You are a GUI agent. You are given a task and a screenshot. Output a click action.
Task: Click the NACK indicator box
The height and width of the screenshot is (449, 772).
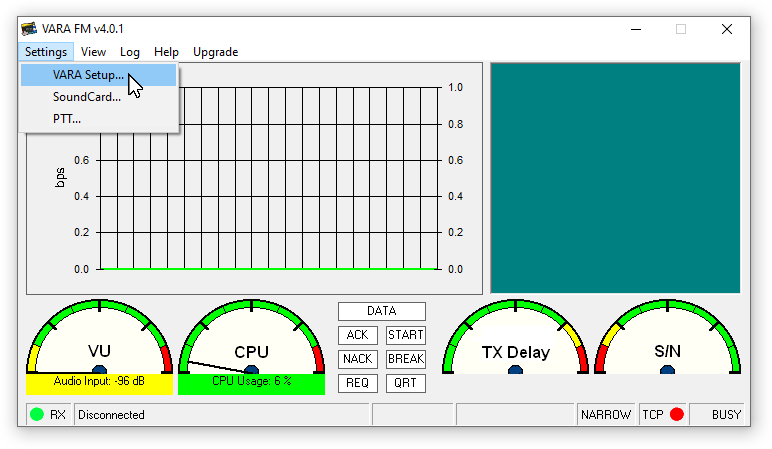click(x=357, y=359)
